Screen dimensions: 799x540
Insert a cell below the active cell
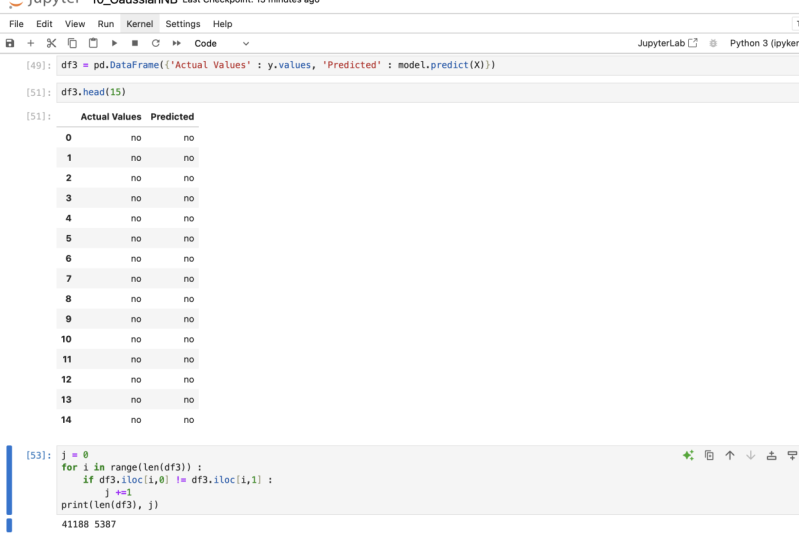(x=792, y=455)
